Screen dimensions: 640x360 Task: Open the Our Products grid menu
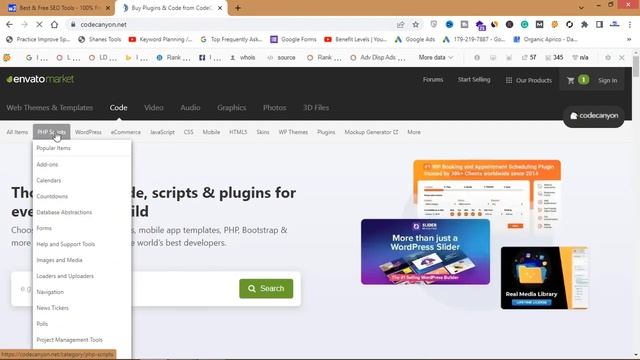[529, 80]
